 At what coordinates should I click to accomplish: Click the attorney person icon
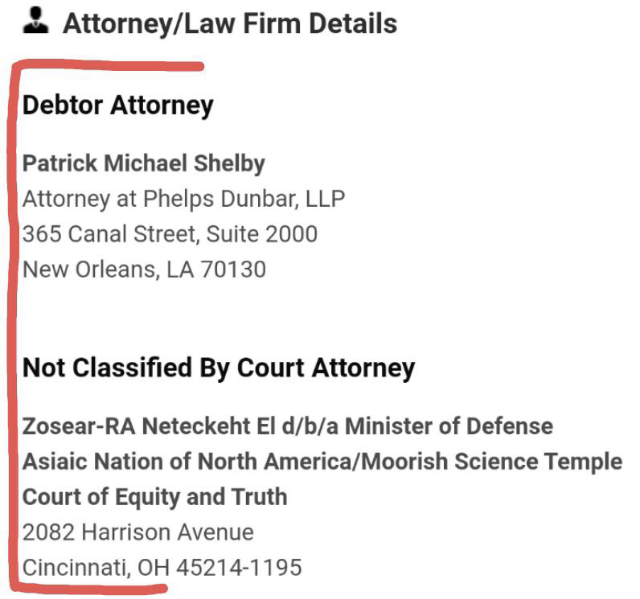(x=36, y=20)
